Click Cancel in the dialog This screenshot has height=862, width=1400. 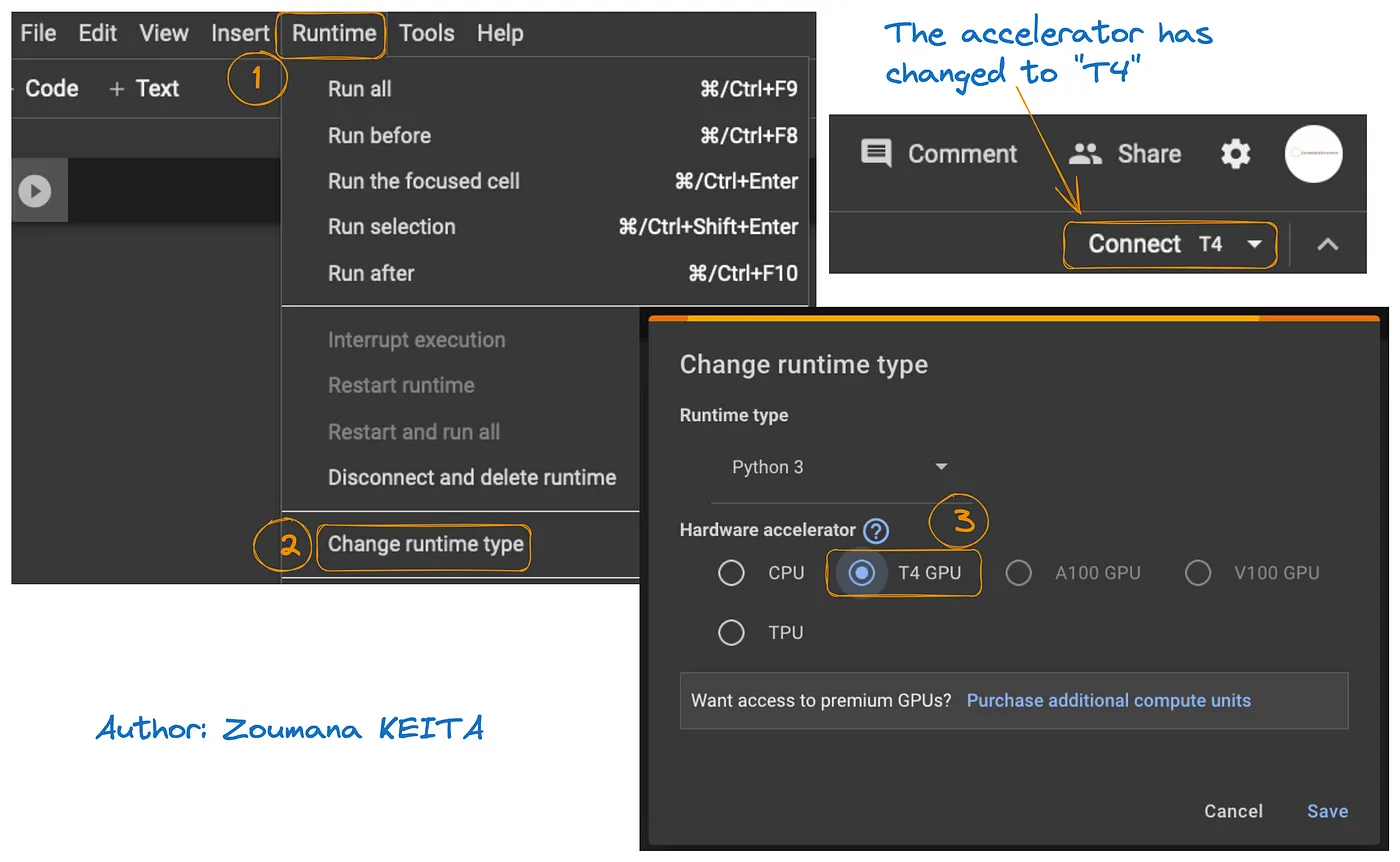1233,811
